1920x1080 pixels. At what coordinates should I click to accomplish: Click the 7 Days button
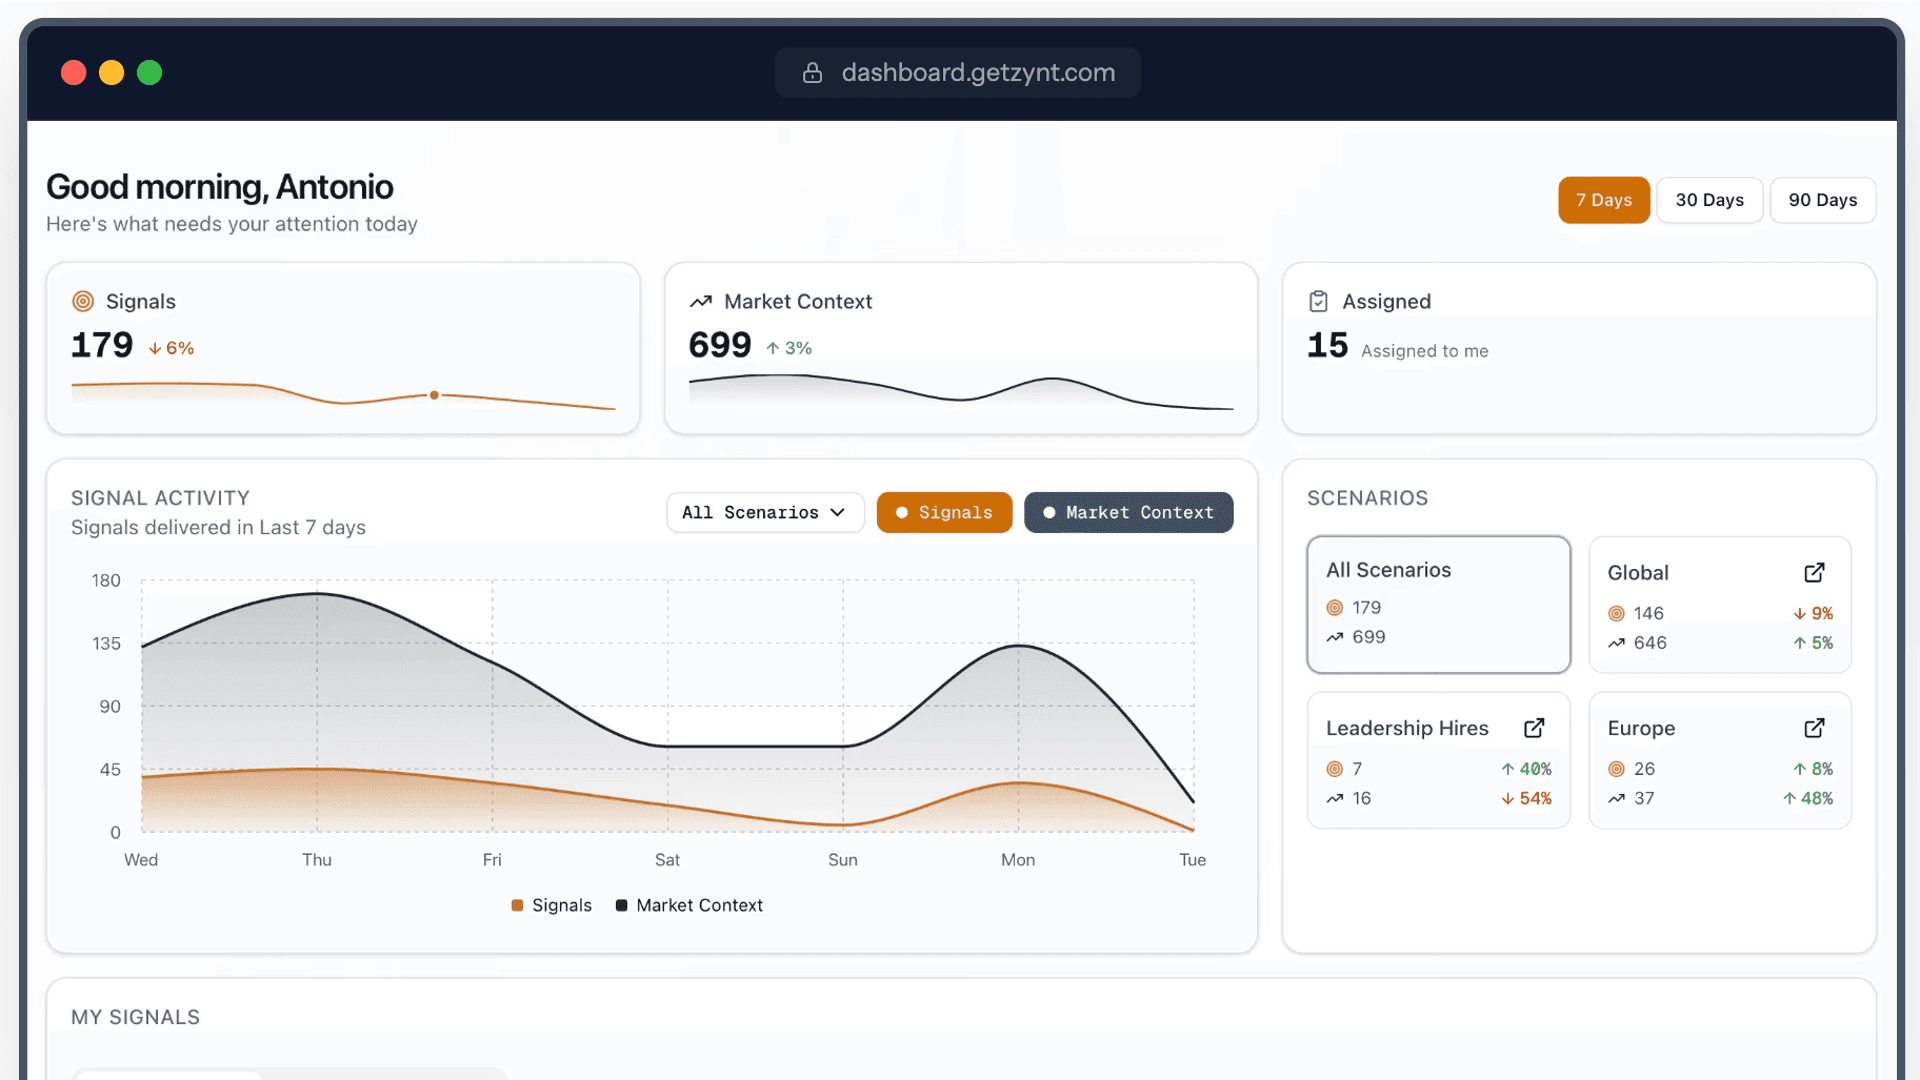click(x=1603, y=200)
